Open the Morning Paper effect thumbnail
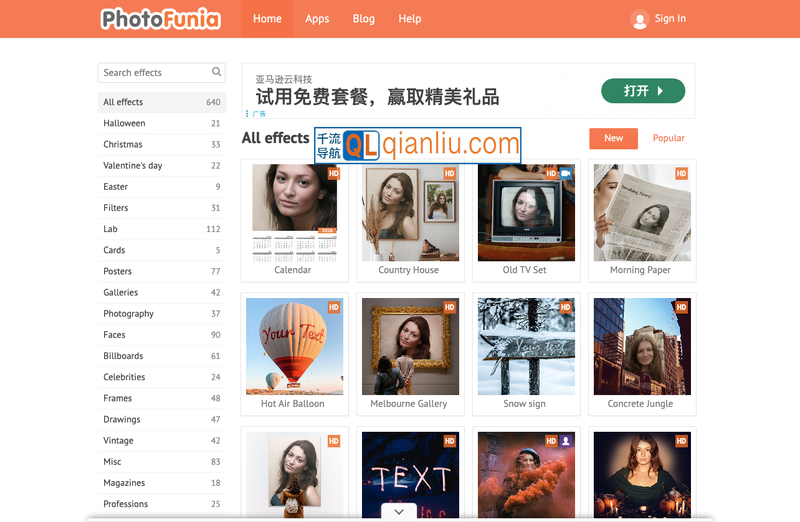The width and height of the screenshot is (800, 522). coord(642,213)
